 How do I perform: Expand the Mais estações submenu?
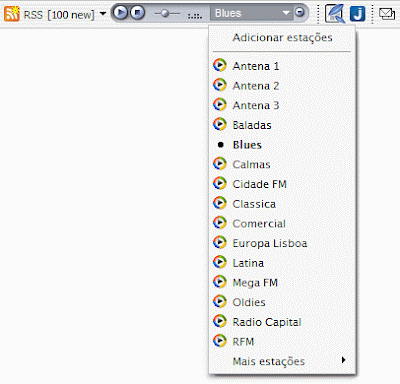(x=282, y=361)
